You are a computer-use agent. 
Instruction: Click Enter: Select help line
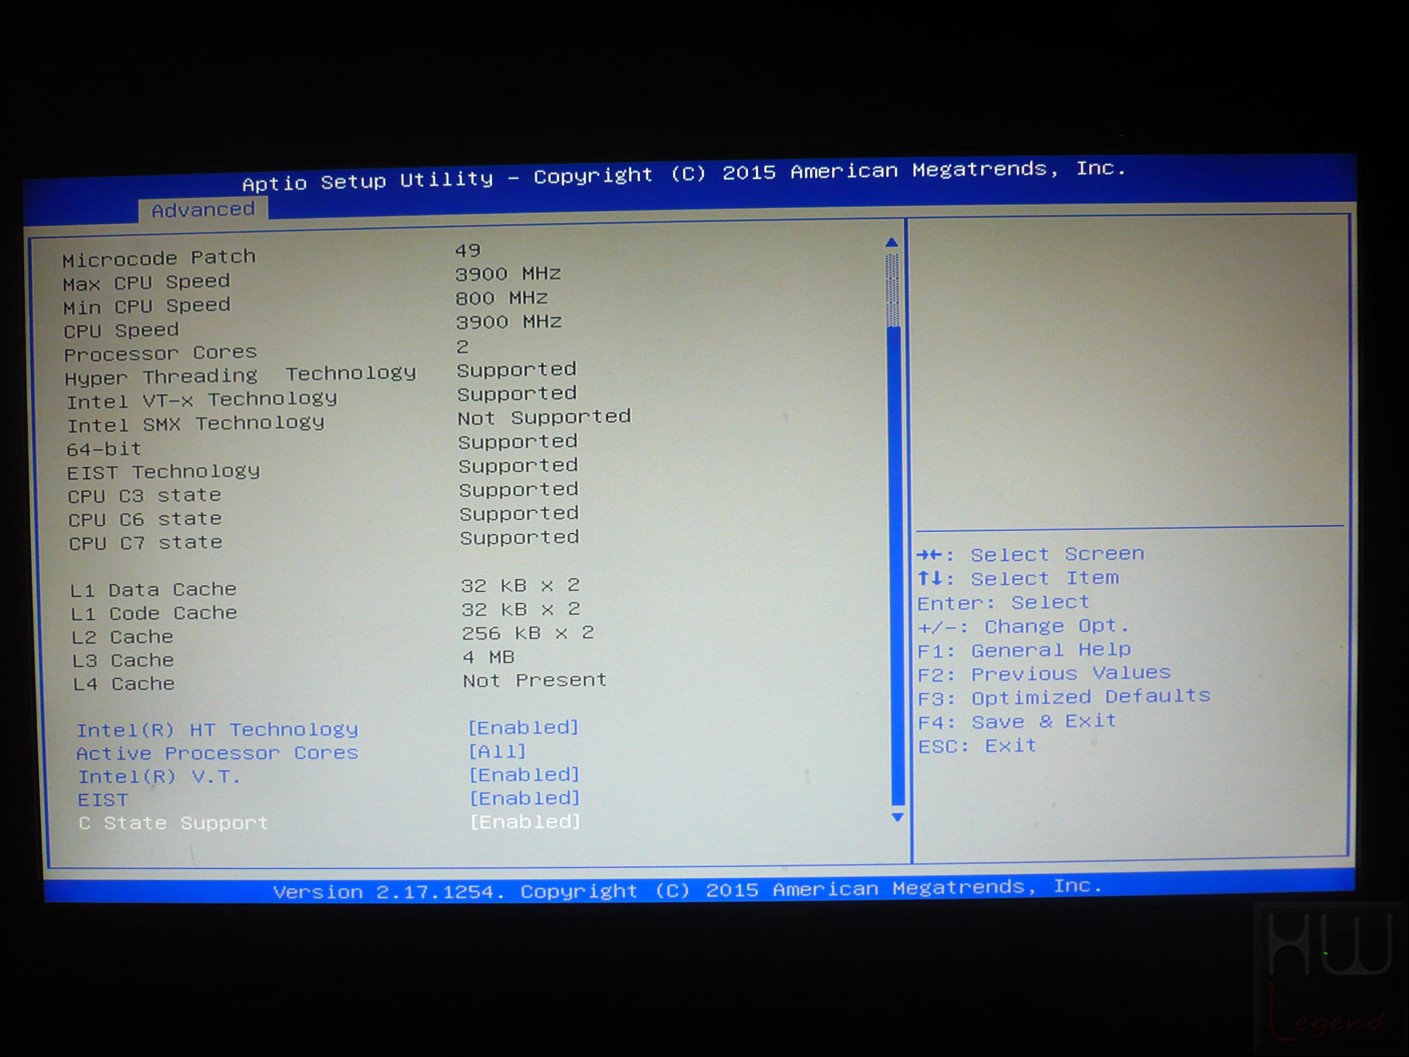click(x=1004, y=602)
